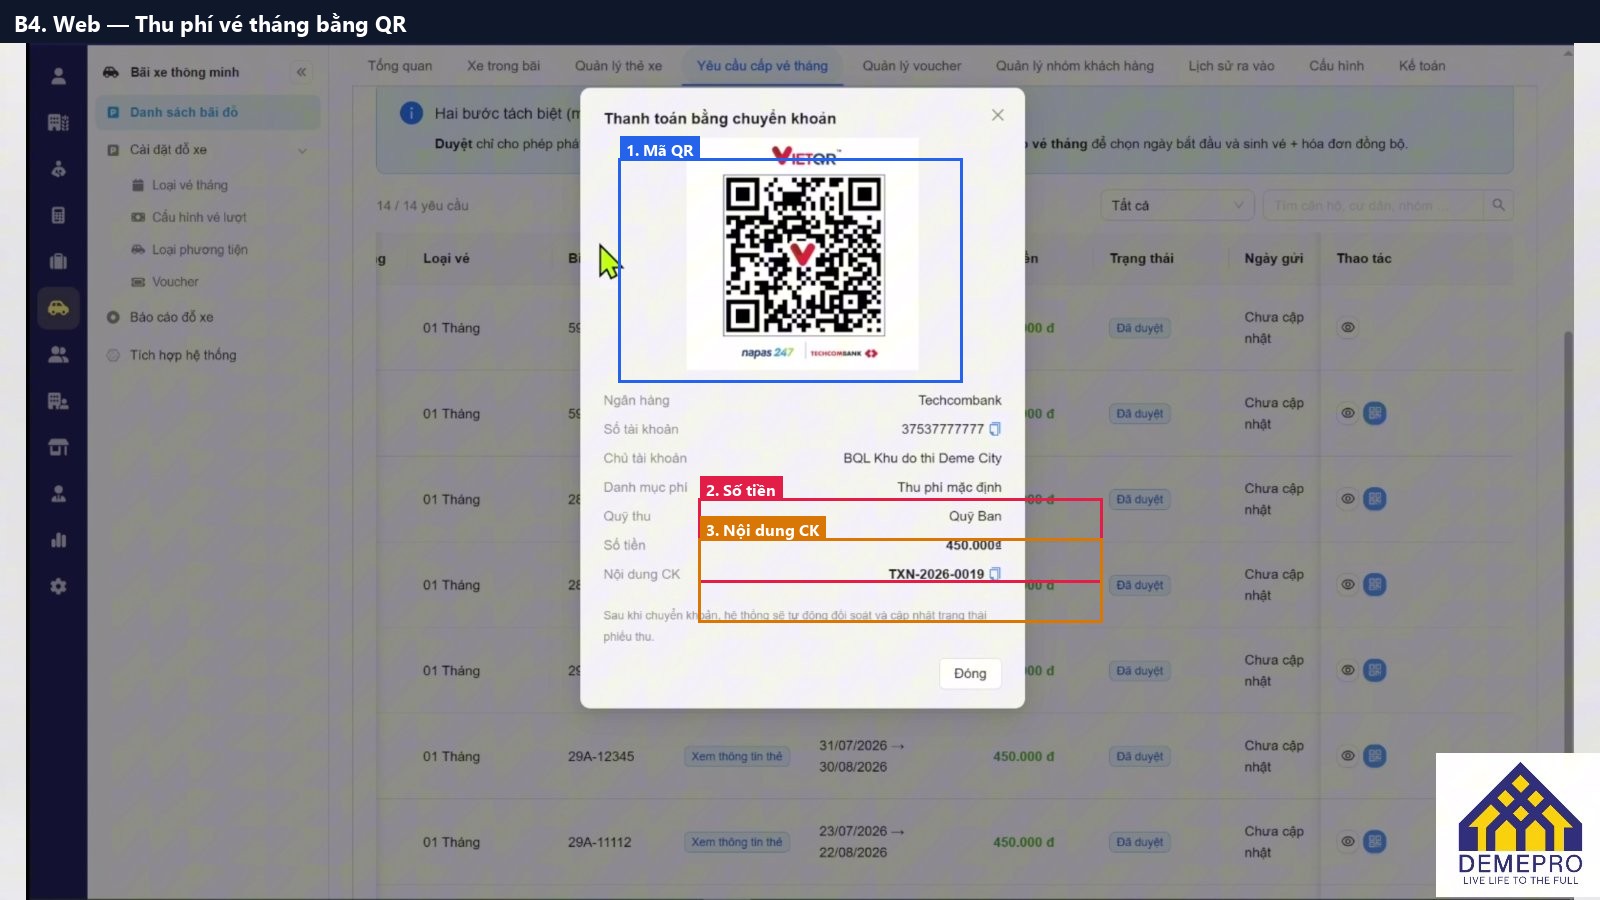Open the luggage module icon in the left rail

[x=59, y=261]
